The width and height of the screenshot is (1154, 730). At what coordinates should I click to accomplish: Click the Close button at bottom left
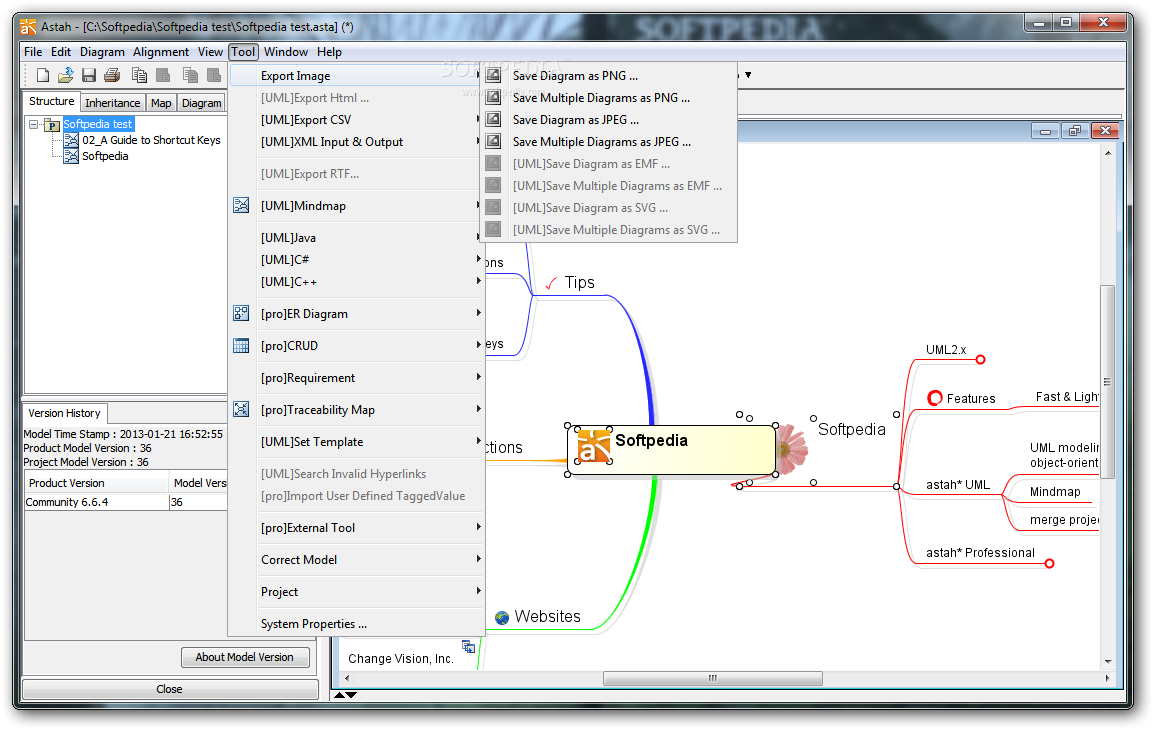[x=170, y=689]
